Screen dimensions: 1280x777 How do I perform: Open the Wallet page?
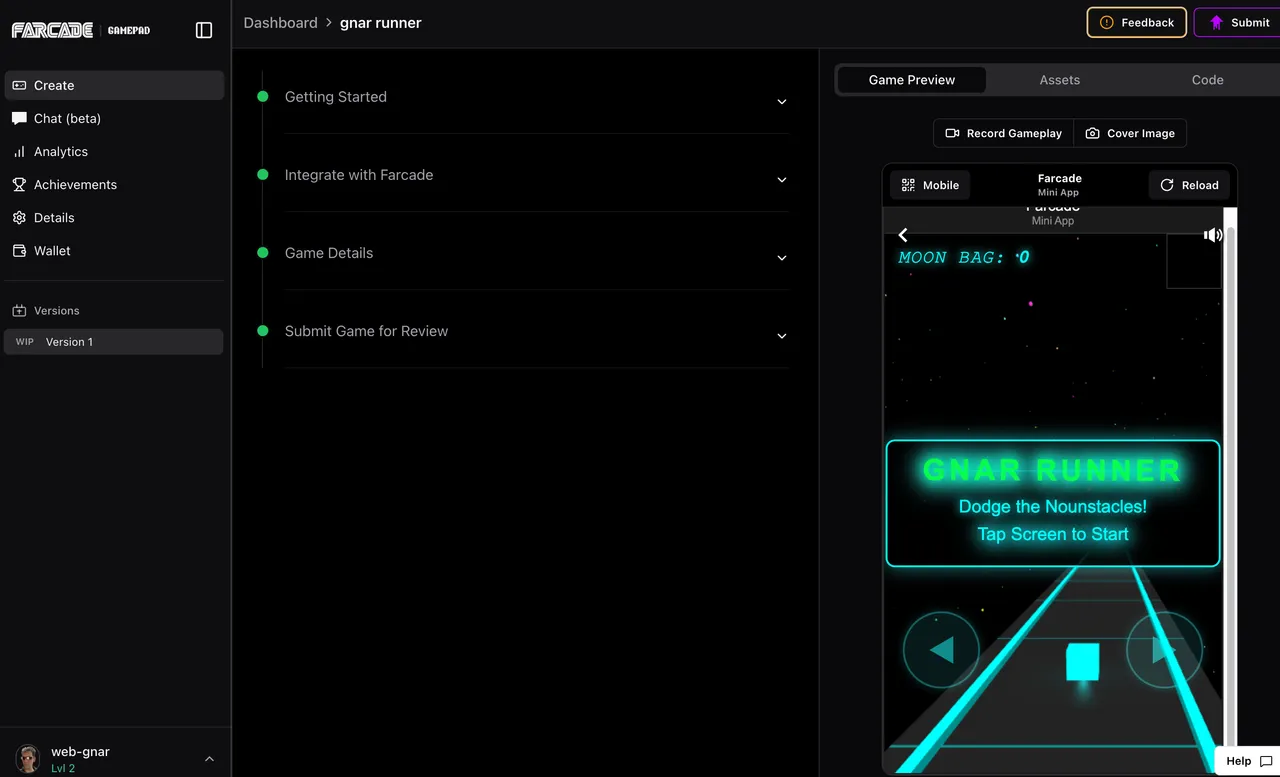pos(114,250)
